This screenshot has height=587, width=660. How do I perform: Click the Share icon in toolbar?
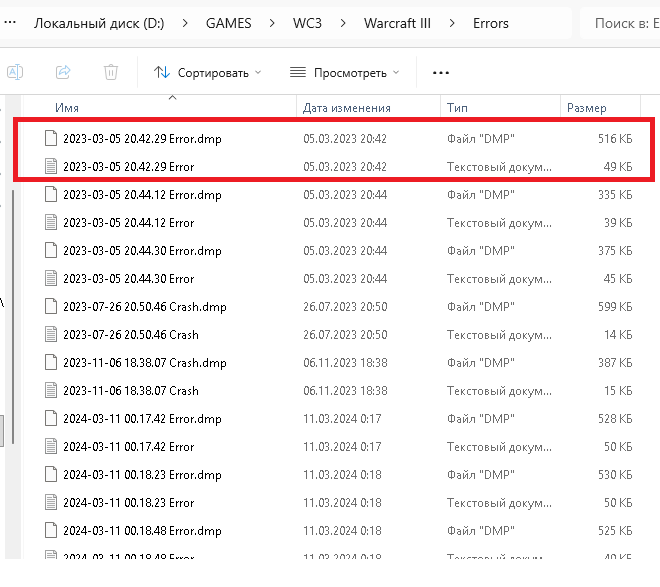(x=63, y=72)
